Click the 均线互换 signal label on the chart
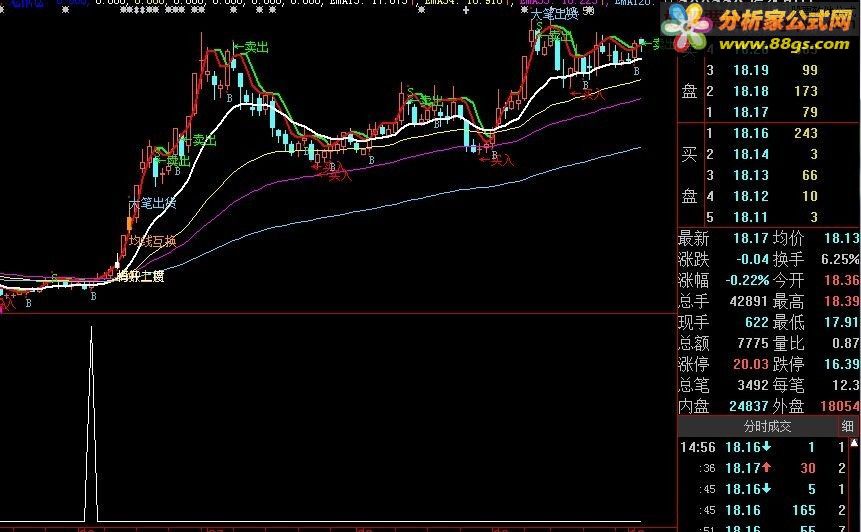Viewport: 861px width, 532px height. [x=153, y=241]
